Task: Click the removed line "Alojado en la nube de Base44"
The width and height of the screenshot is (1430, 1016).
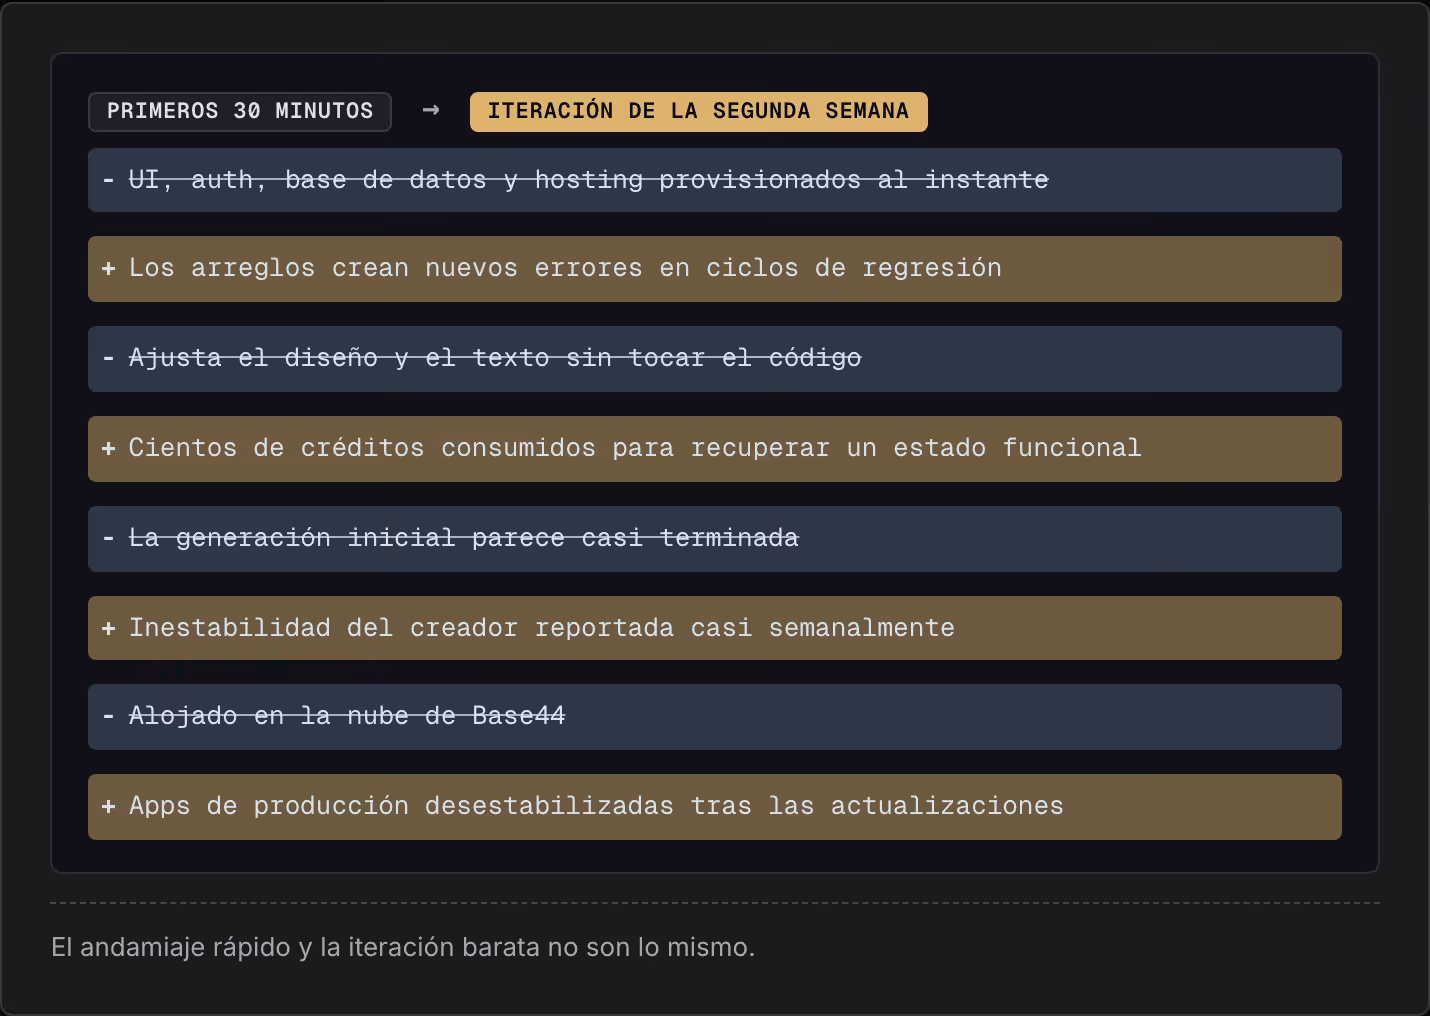Action: [x=715, y=717]
